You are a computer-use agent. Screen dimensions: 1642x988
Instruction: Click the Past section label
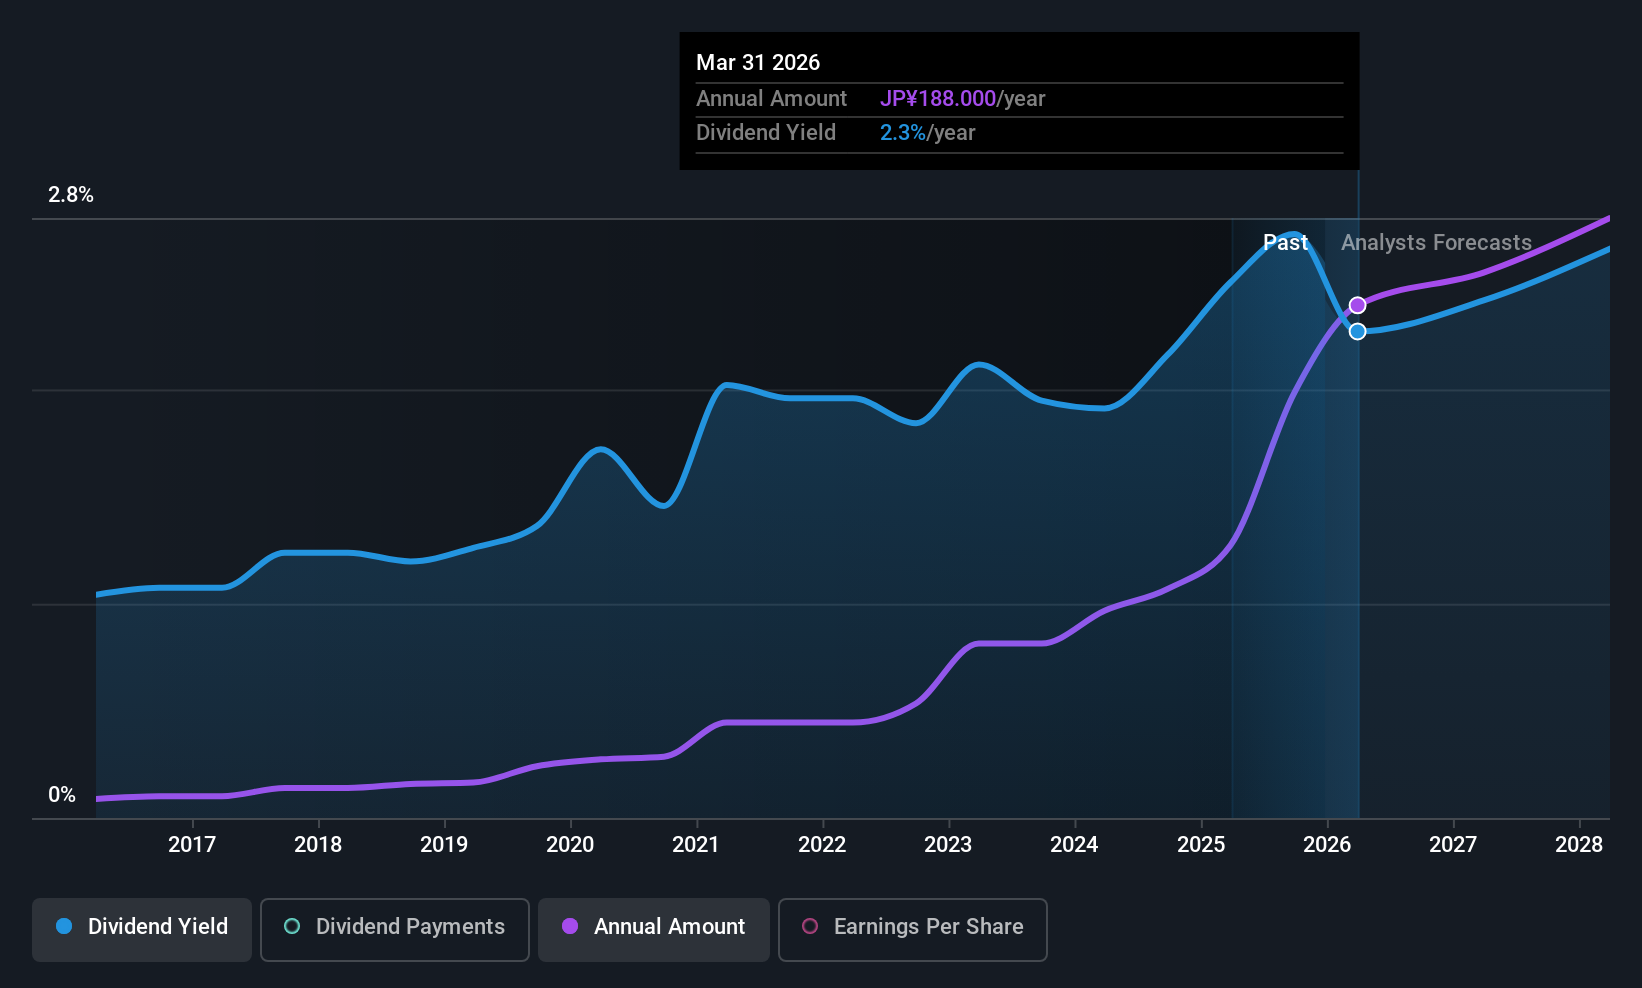1285,243
